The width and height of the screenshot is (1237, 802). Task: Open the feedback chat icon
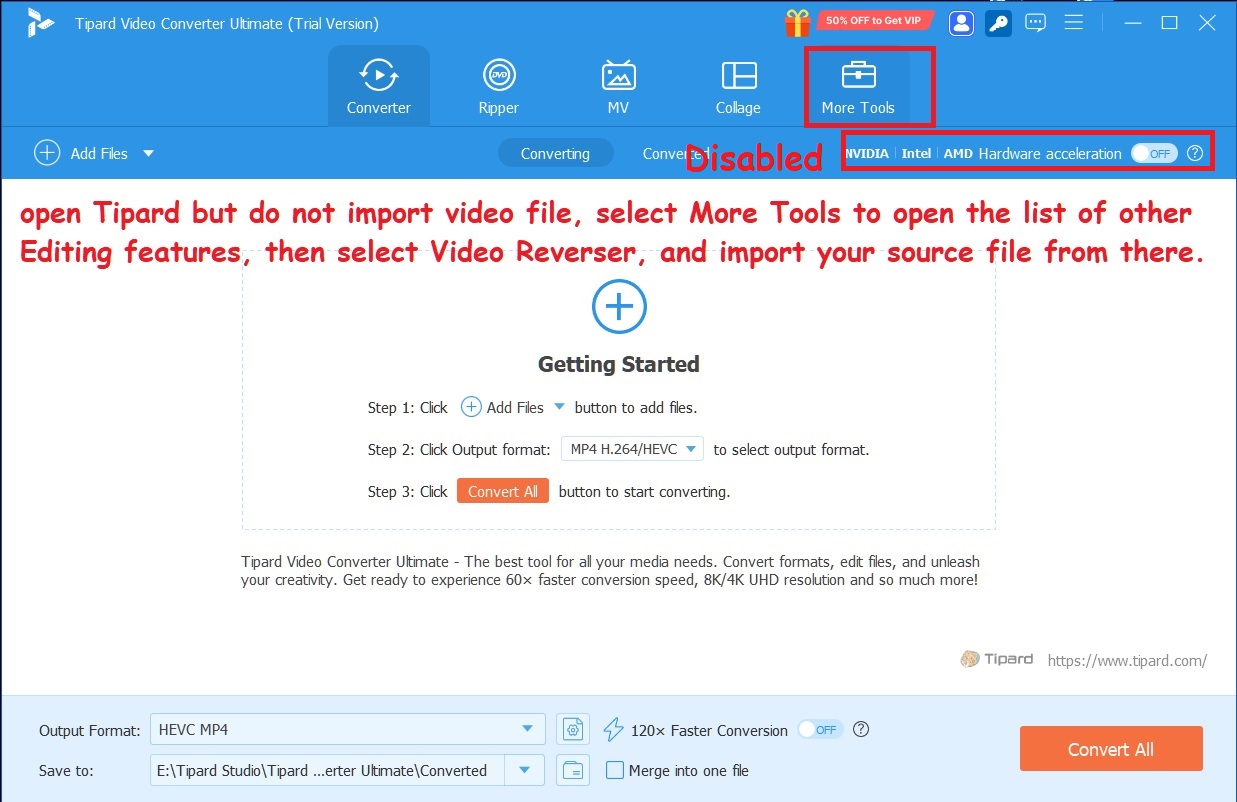click(1035, 23)
